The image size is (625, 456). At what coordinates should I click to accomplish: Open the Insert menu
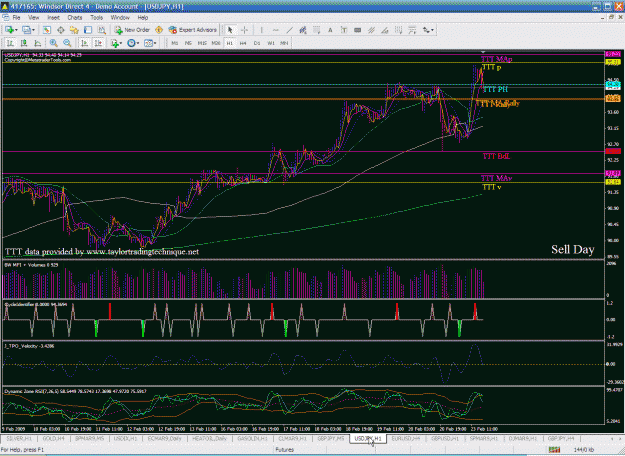tap(53, 18)
